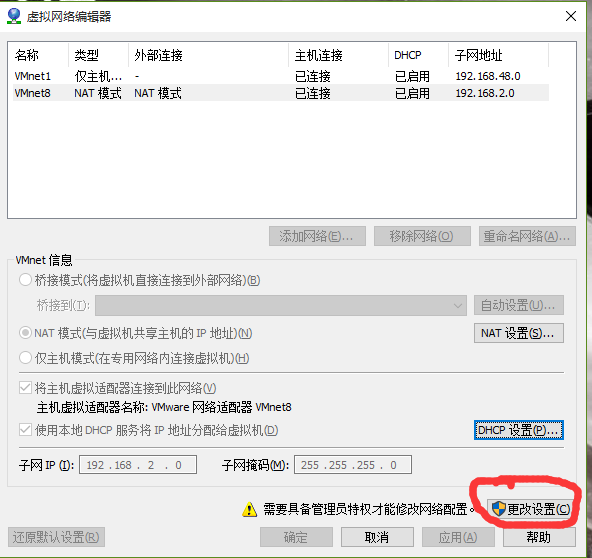The image size is (592, 558).
Task: Select the 仅主机模式 radio button
Action: pos(25,358)
